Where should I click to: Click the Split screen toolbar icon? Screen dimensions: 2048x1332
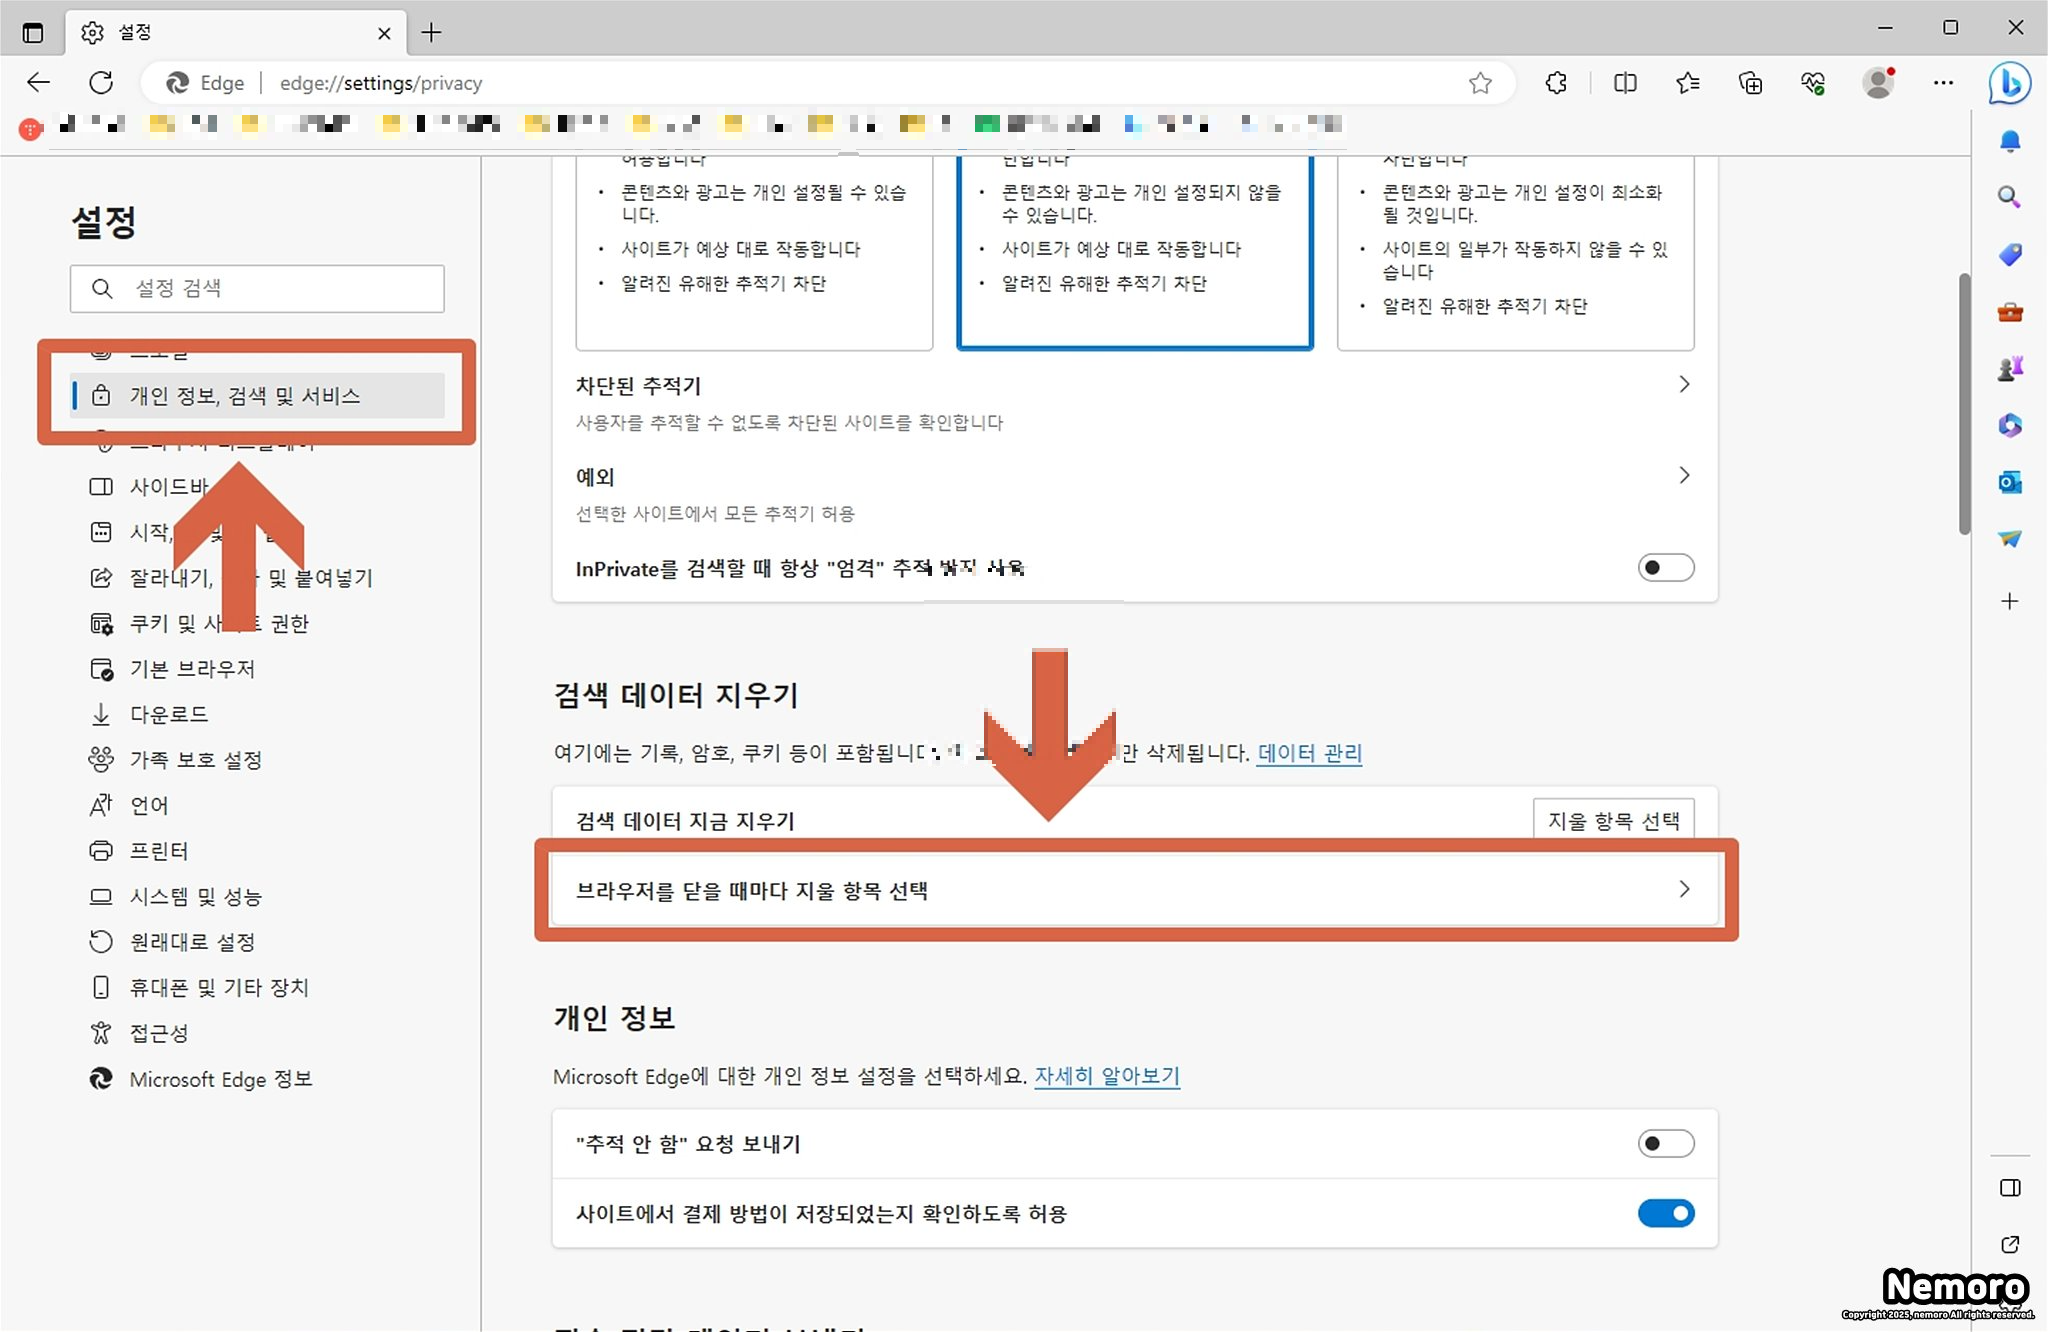pyautogui.click(x=1625, y=83)
